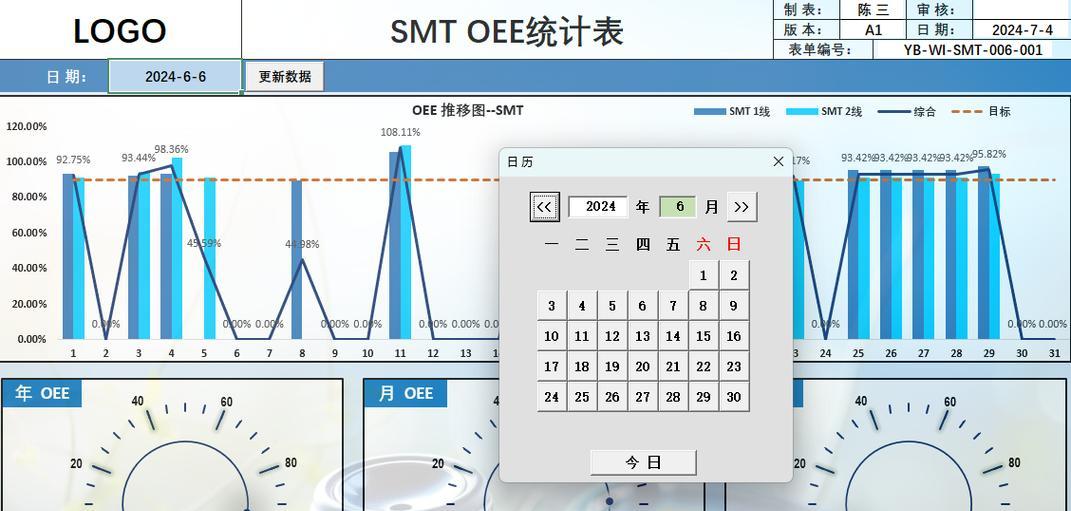Click the SMT 2线 legend entry
This screenshot has height=511, width=1071.
click(x=824, y=111)
